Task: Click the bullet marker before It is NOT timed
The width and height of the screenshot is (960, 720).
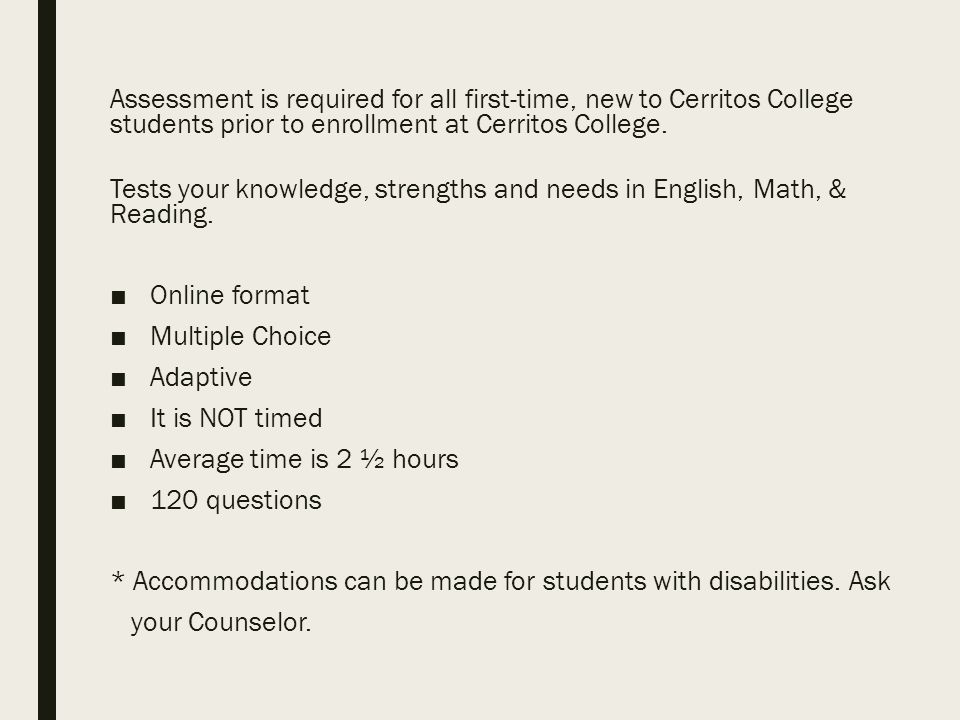Action: pos(118,421)
